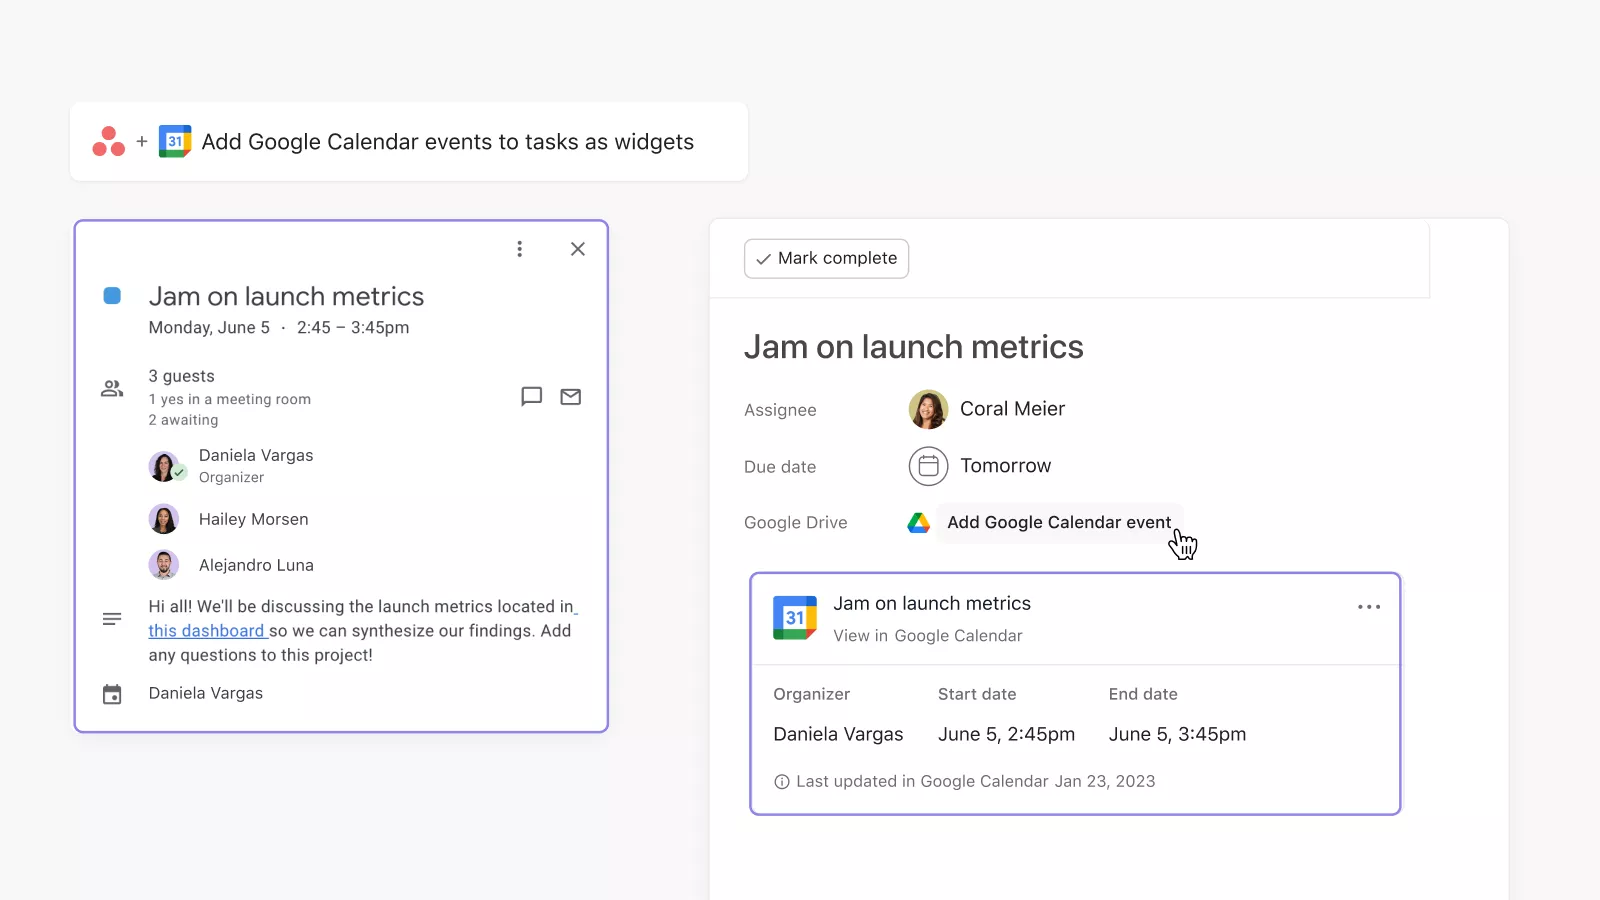This screenshot has width=1600, height=900.
Task: Open the three-dot menu in event popup
Action: coord(519,249)
